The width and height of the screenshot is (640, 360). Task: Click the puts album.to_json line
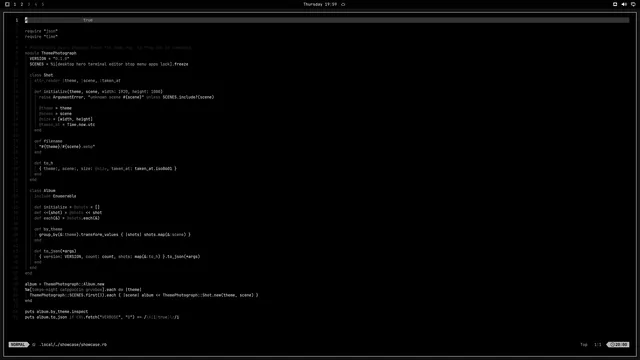102,317
